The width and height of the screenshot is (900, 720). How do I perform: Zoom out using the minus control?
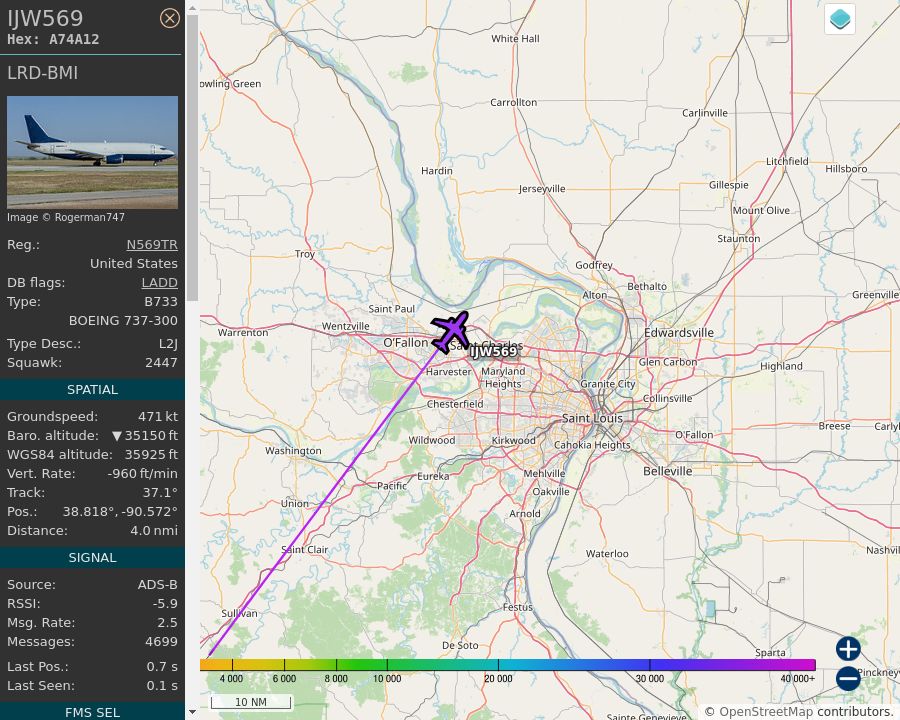[x=847, y=679]
